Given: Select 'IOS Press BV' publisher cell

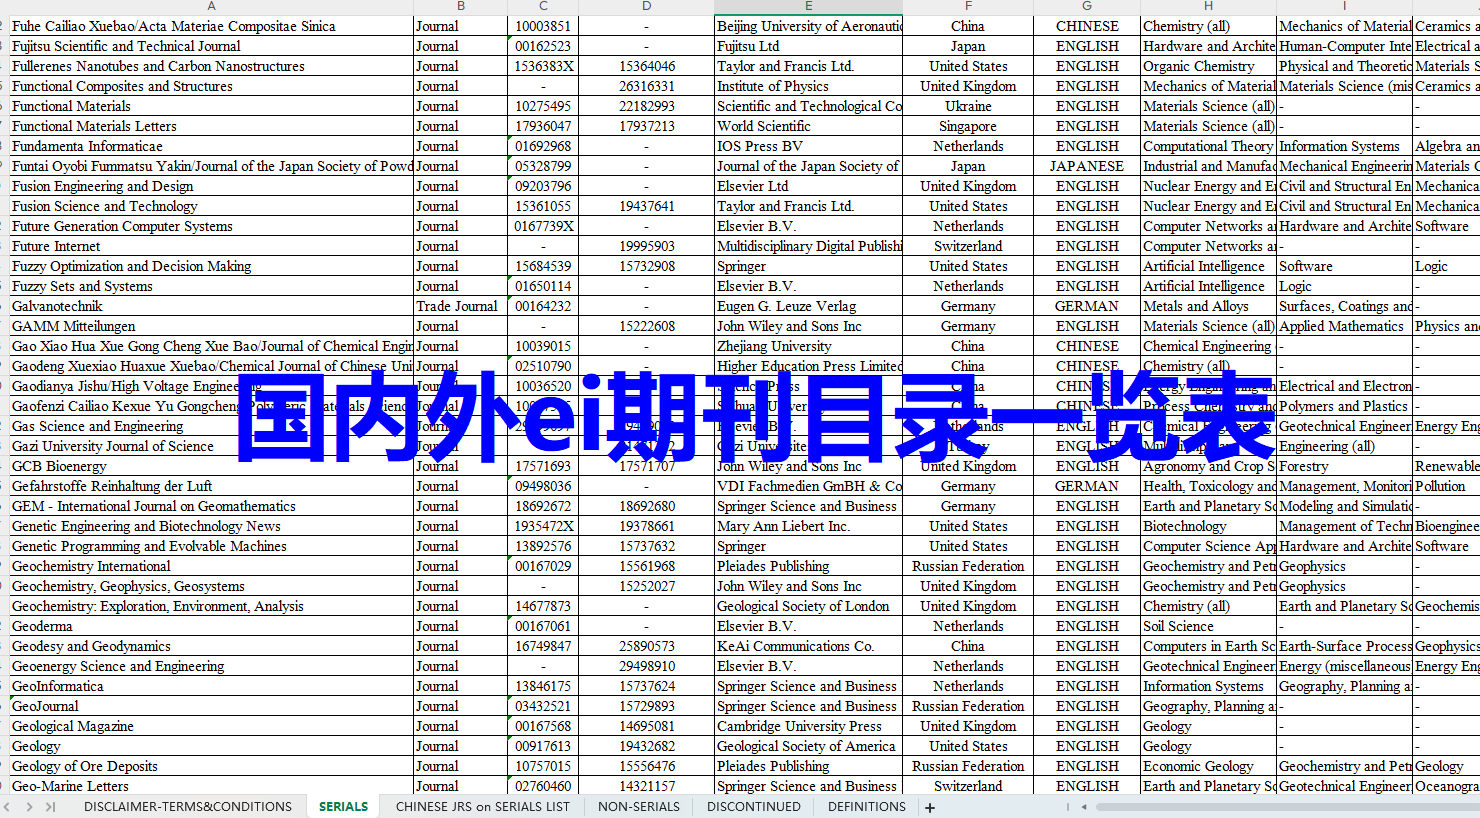Looking at the screenshot, I should pos(808,146).
